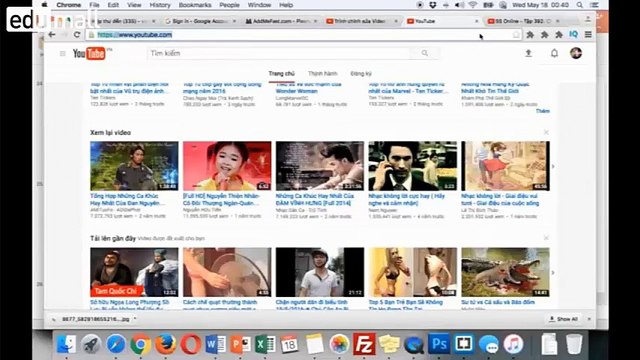Open Photos app from the Dock
The height and width of the screenshot is (360, 640).
[x=339, y=344]
